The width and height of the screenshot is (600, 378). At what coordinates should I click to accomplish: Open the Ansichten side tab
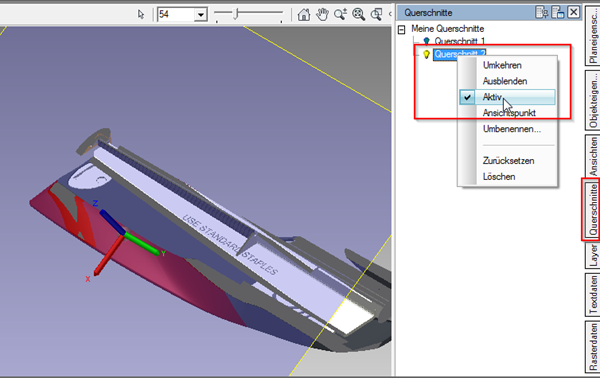coord(593,156)
